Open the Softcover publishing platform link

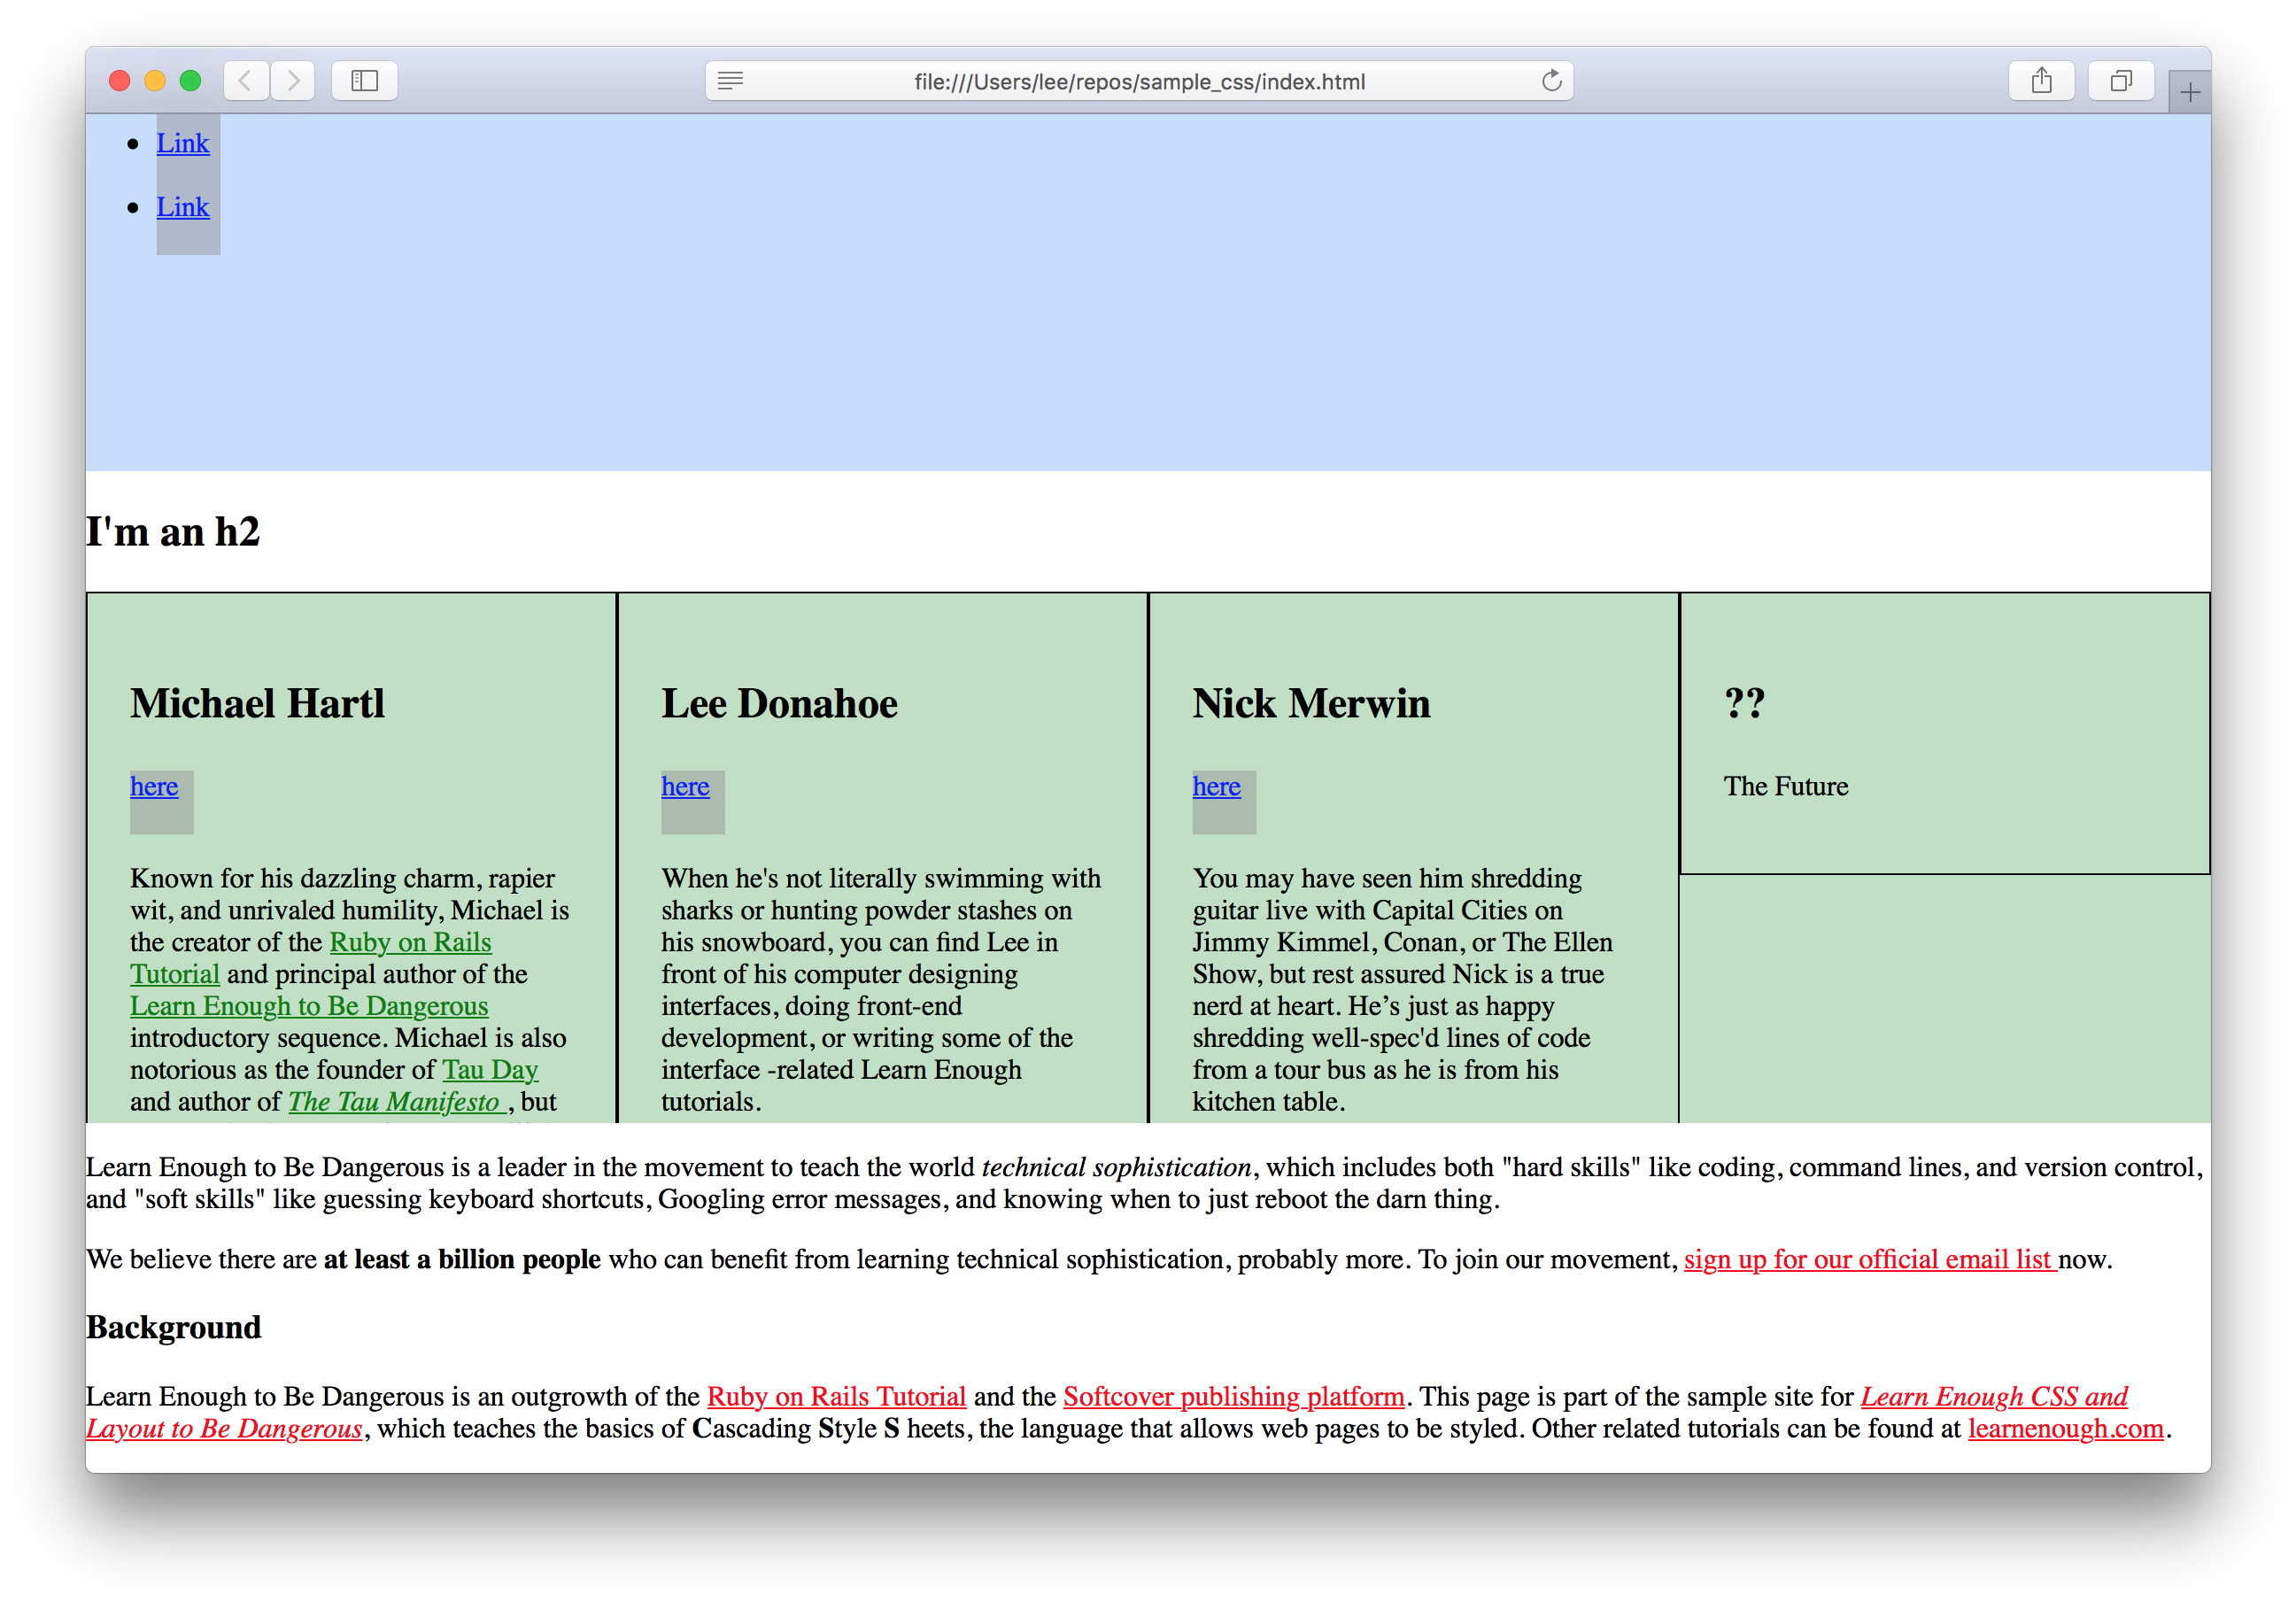(1233, 1396)
